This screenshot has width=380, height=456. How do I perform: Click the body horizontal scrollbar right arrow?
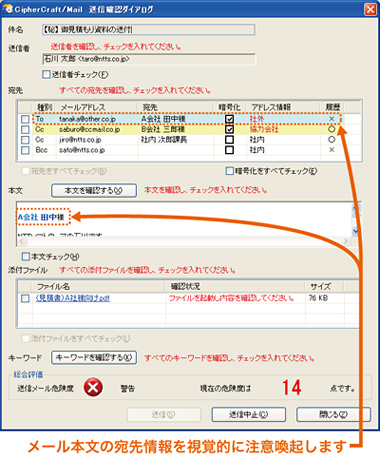346,241
